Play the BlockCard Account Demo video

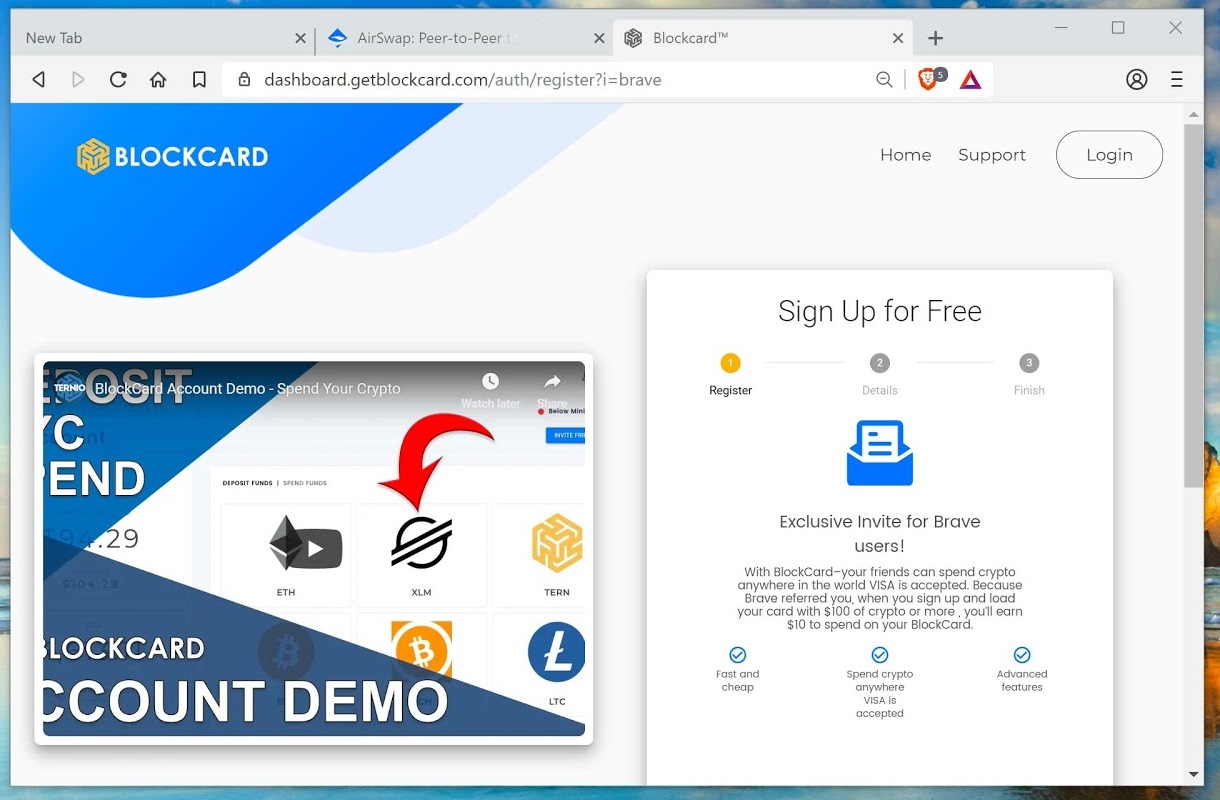click(314, 548)
